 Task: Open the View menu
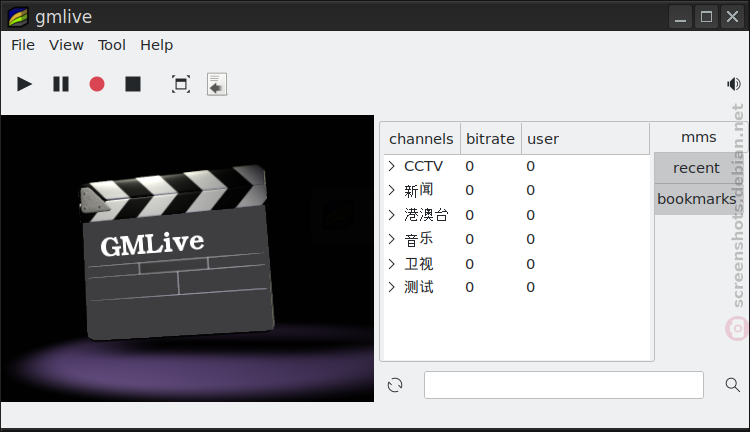pyautogui.click(x=66, y=45)
